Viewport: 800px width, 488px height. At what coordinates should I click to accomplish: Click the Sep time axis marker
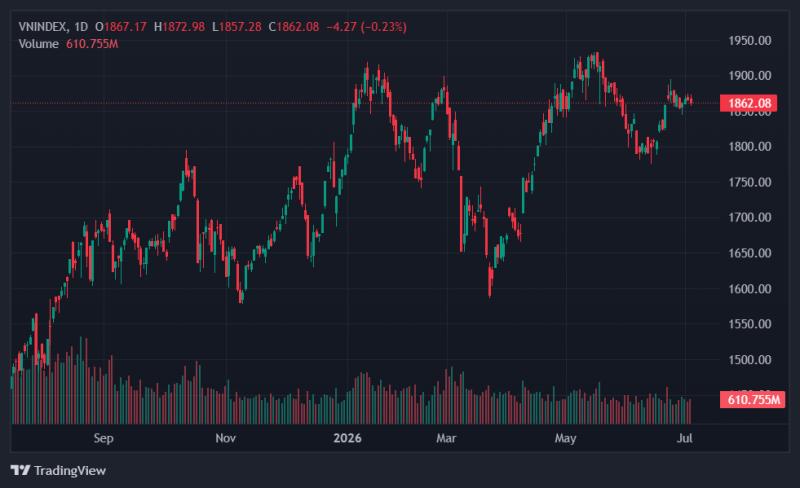coord(104,438)
